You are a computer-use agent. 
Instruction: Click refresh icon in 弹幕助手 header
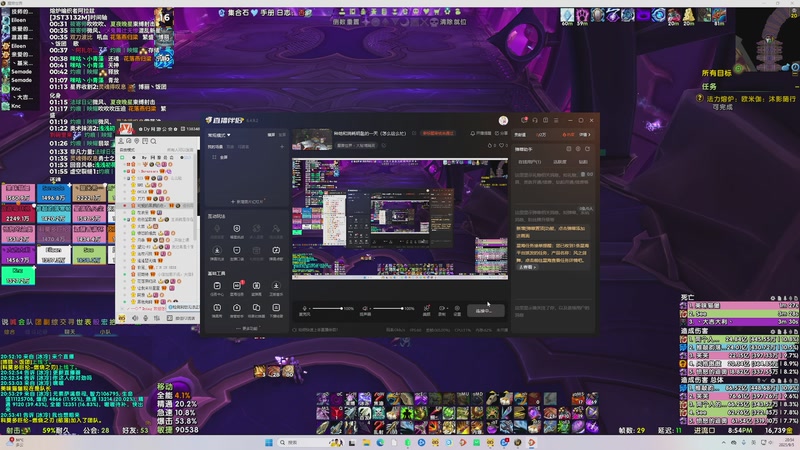(x=587, y=148)
